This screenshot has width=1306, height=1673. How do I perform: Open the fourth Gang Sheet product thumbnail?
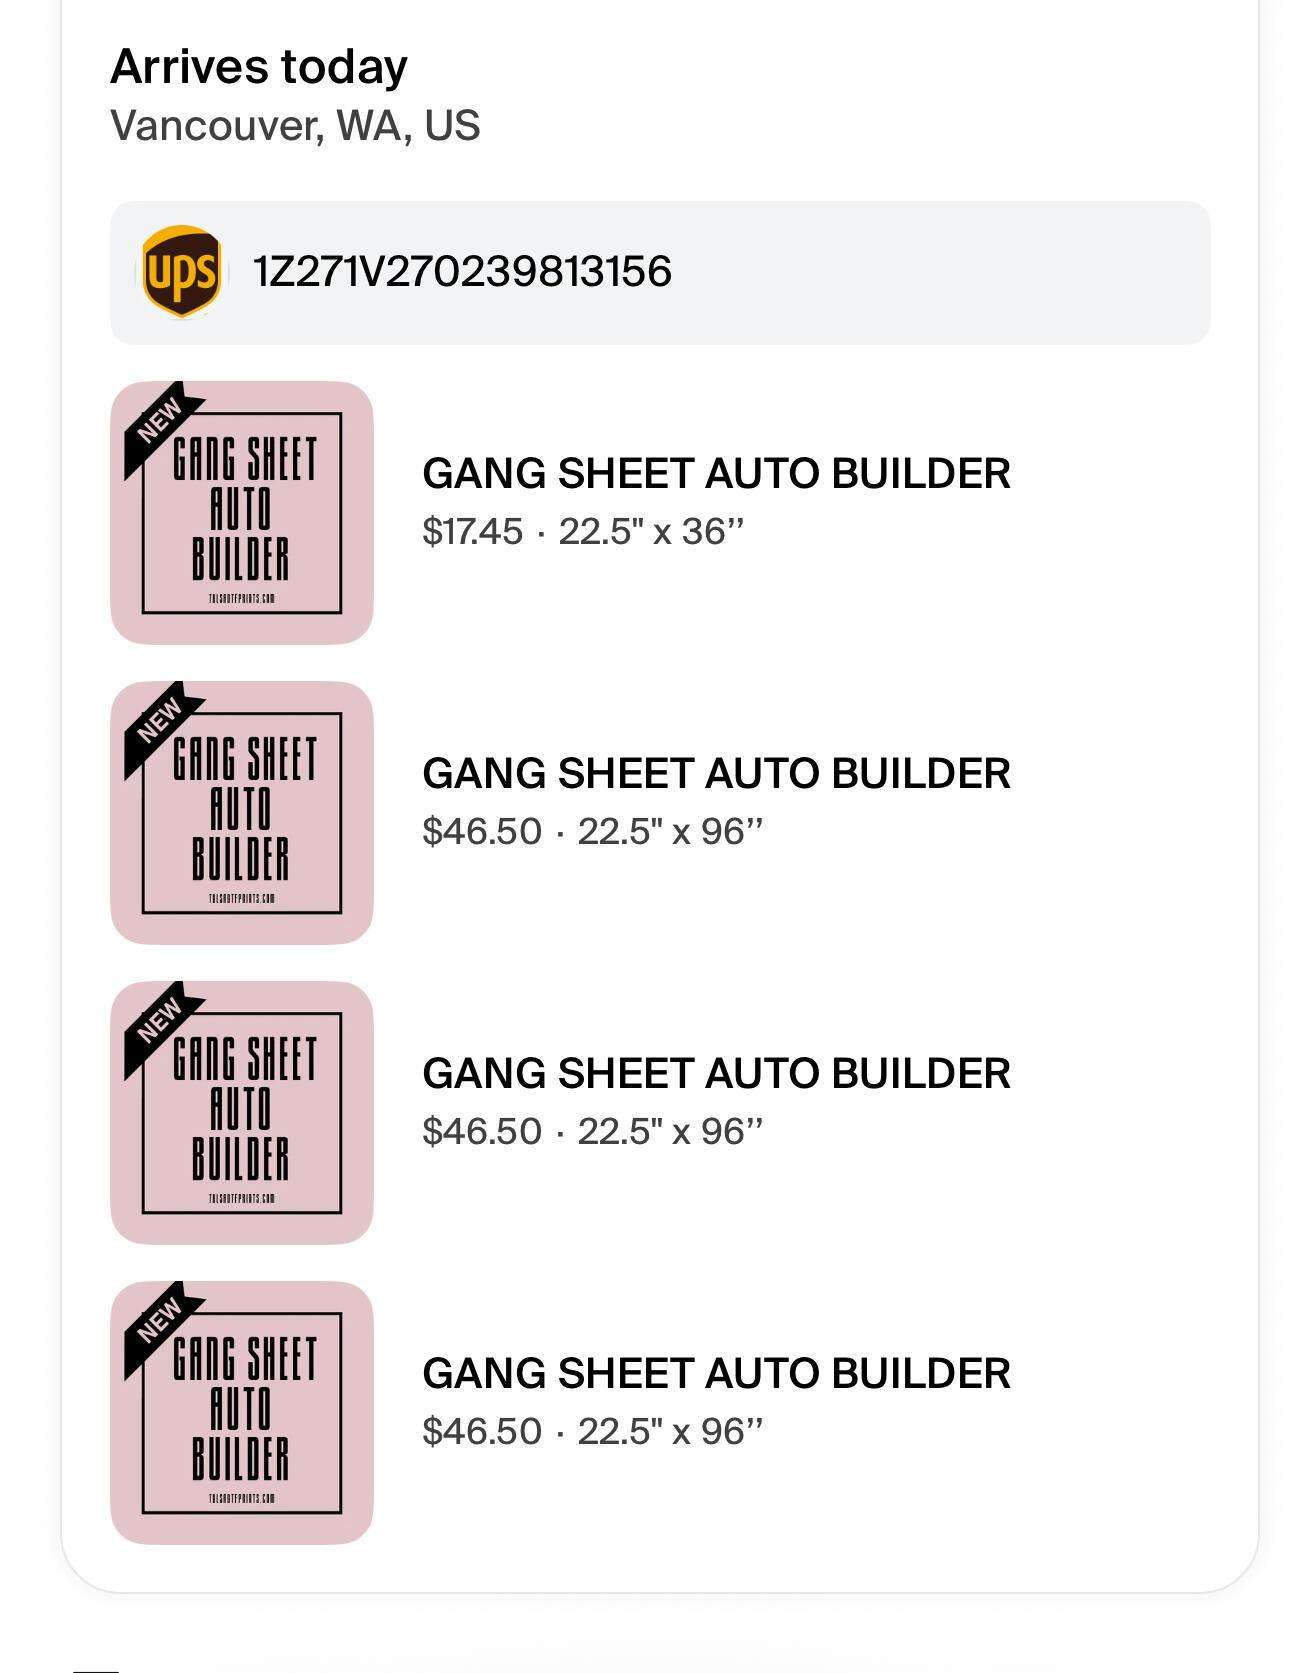click(x=242, y=1413)
